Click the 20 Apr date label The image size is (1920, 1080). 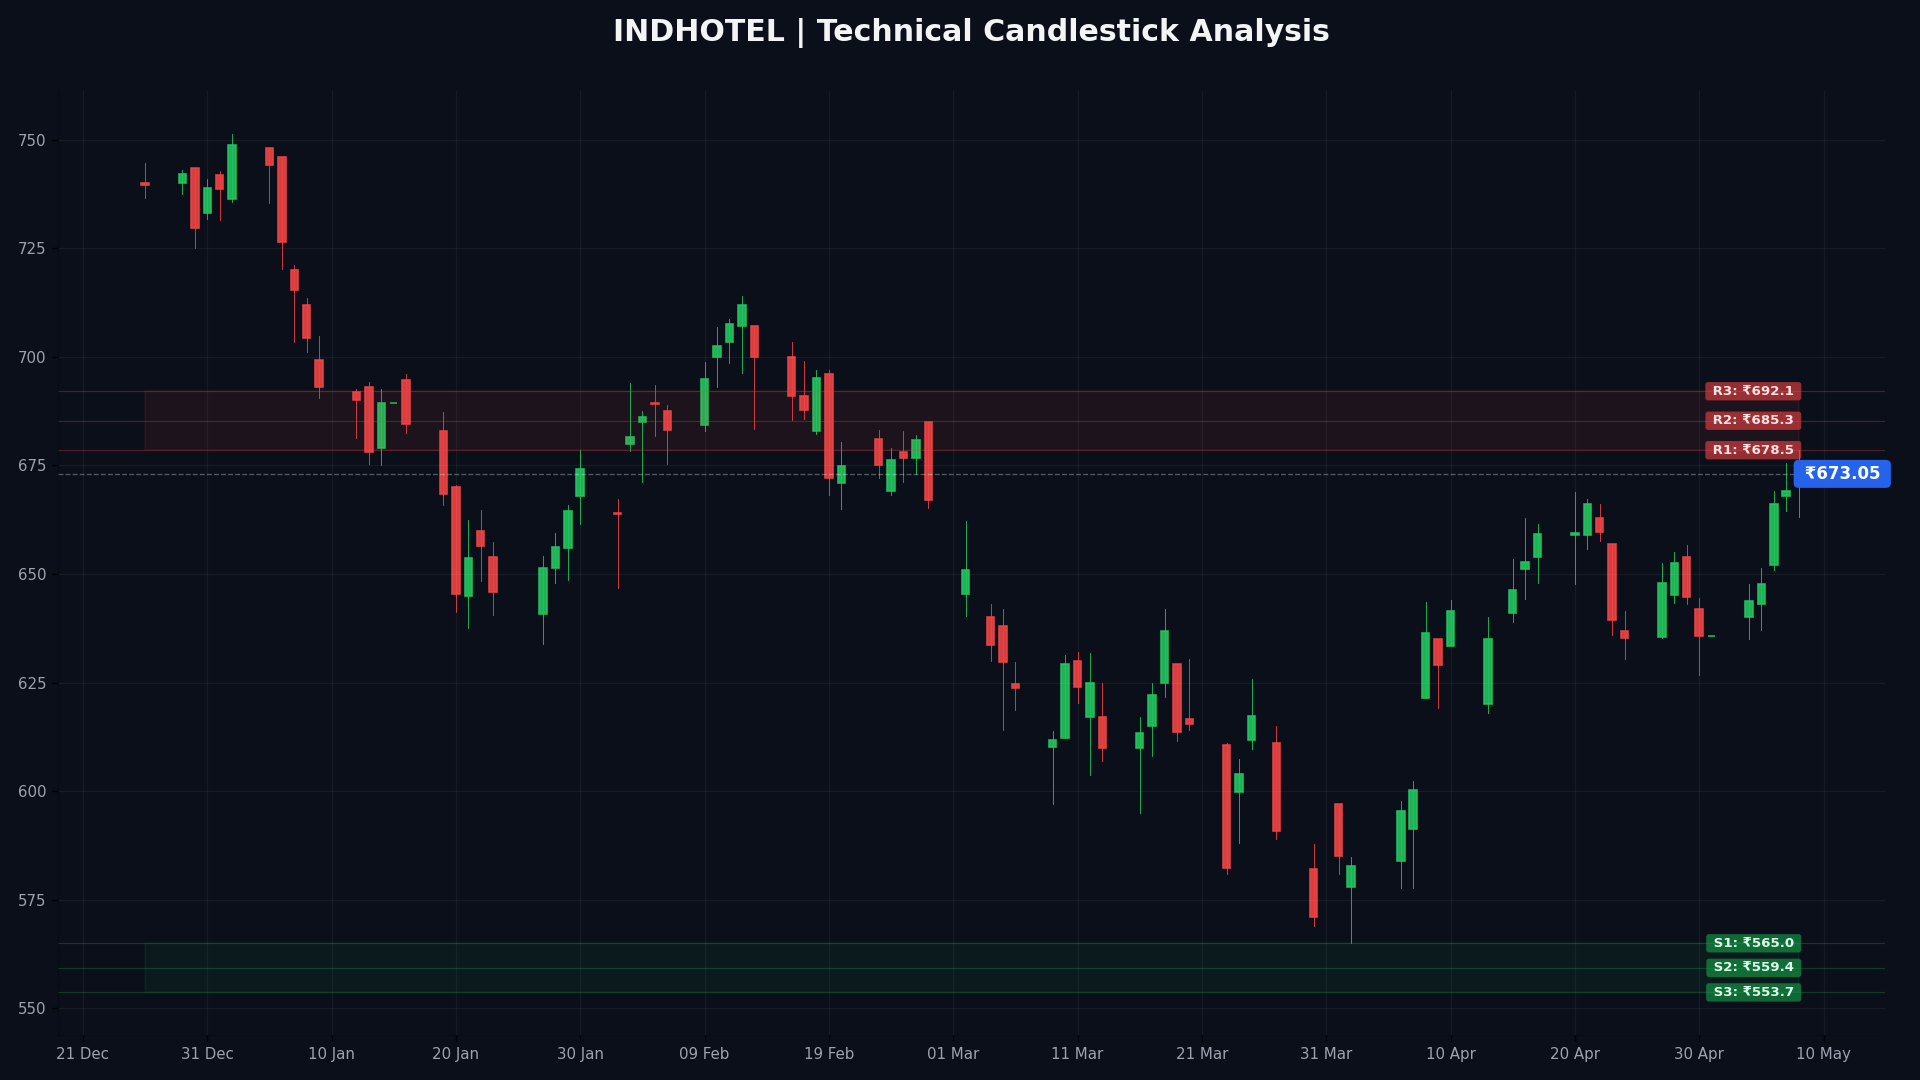1575,1054
